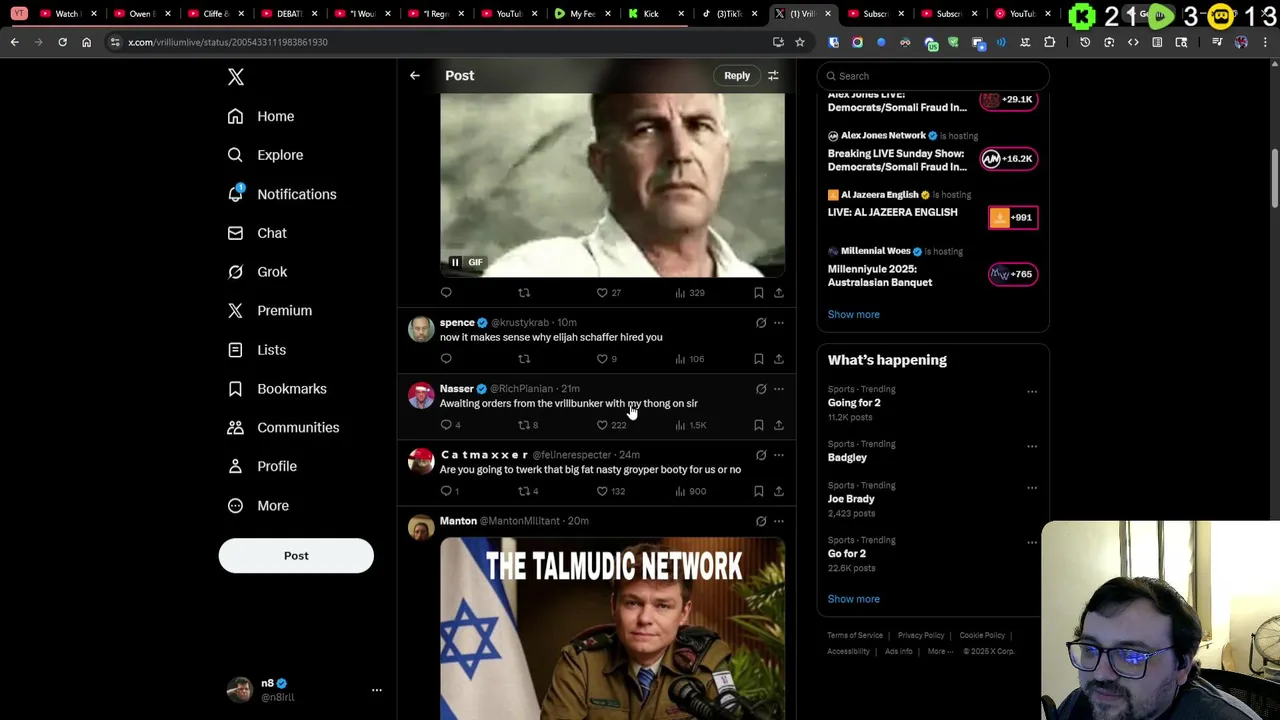Open Notifications in the sidebar
Viewport: 1280px width, 720px height.
pyautogui.click(x=281, y=194)
